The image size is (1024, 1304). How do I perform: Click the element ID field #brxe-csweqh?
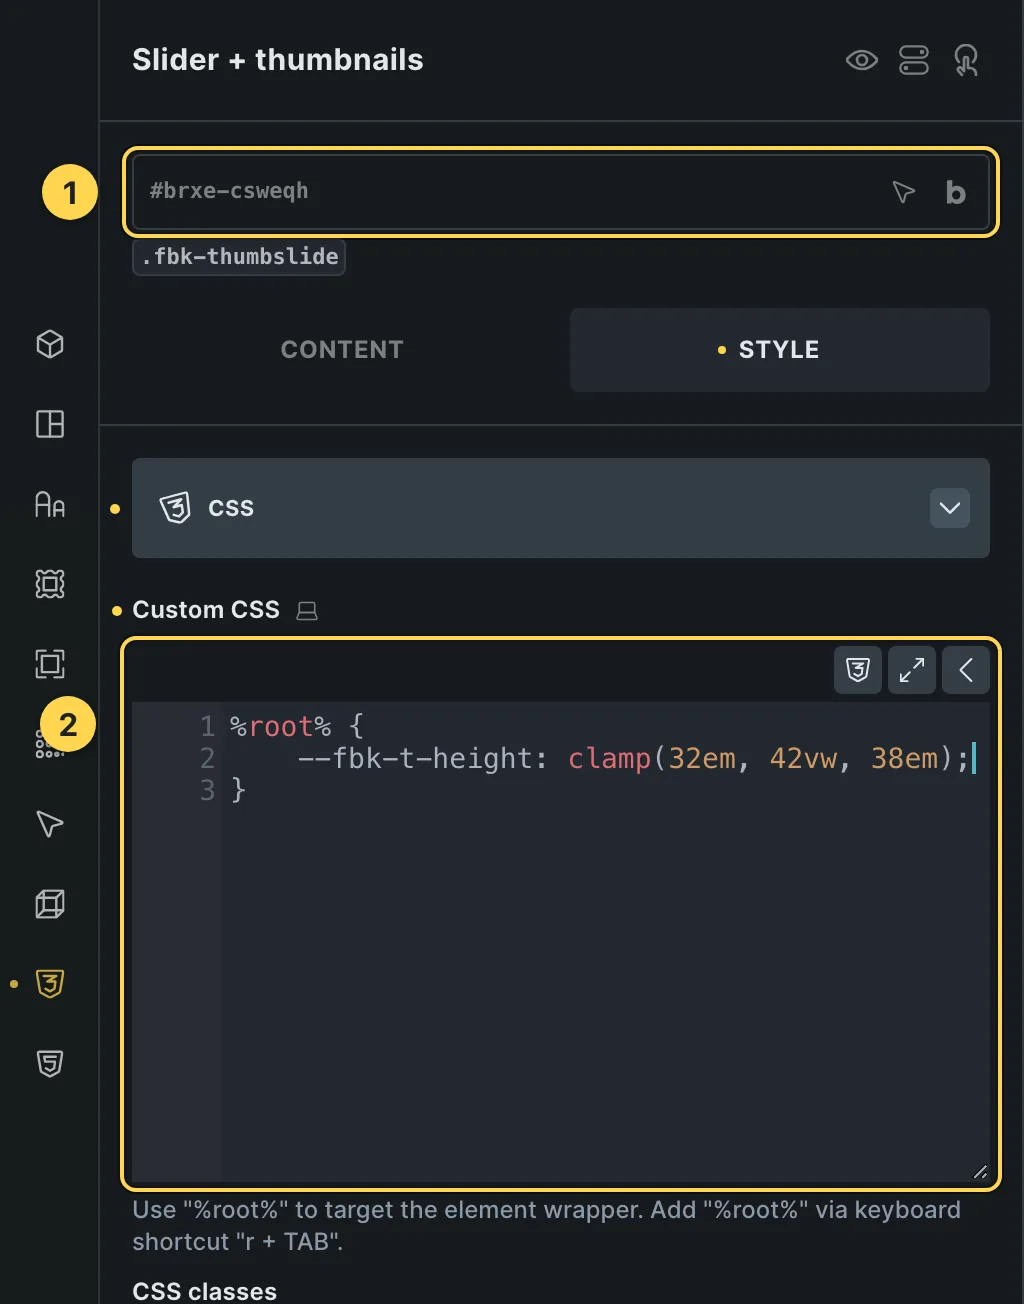pyautogui.click(x=561, y=192)
